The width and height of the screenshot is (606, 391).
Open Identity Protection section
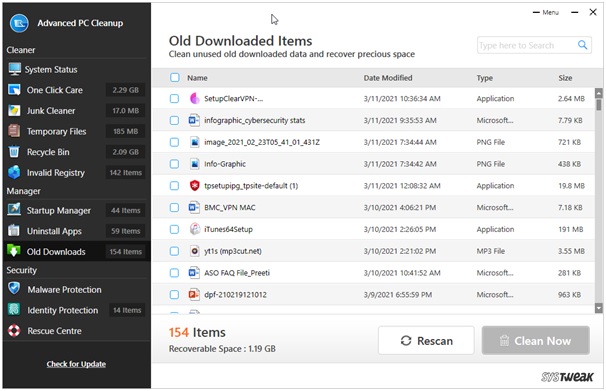77,310
